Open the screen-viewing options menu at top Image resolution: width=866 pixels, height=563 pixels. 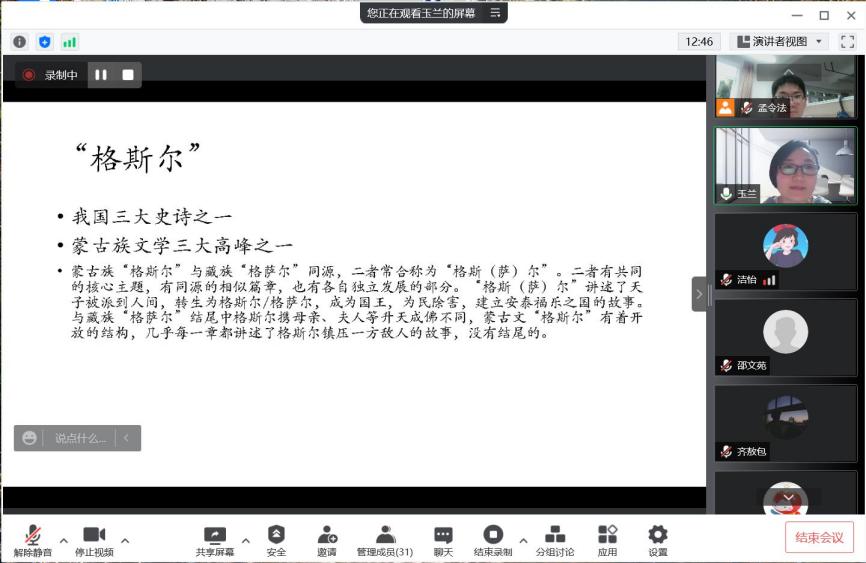[495, 13]
